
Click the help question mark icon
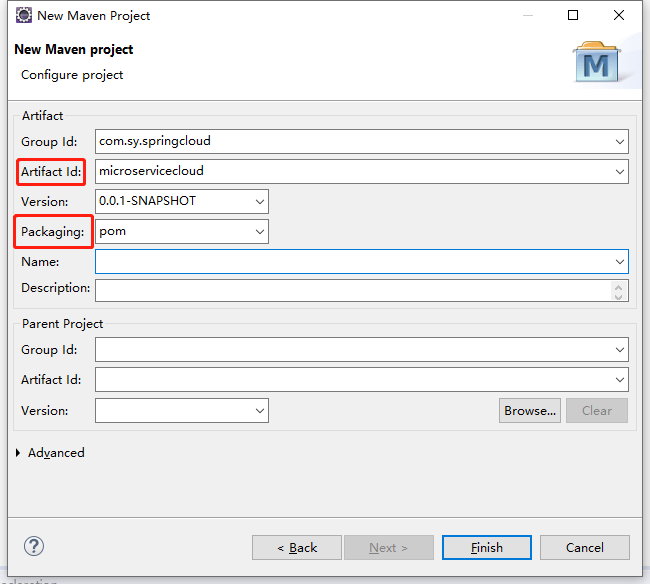pos(34,546)
